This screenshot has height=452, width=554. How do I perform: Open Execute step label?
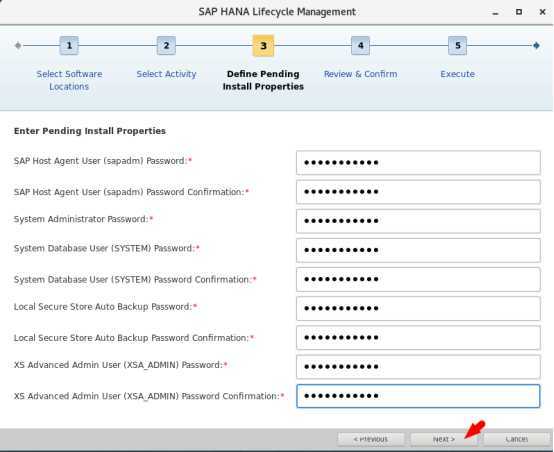(x=458, y=74)
